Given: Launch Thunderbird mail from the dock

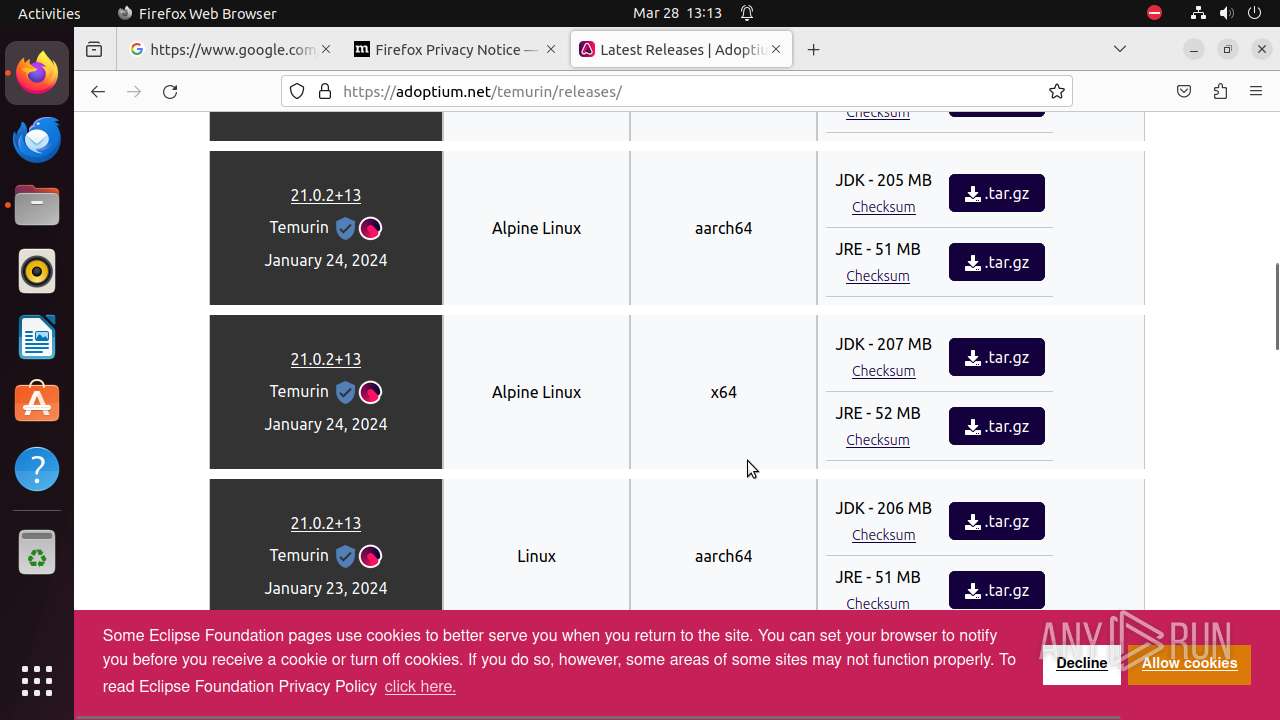Looking at the screenshot, I should pyautogui.click(x=37, y=139).
